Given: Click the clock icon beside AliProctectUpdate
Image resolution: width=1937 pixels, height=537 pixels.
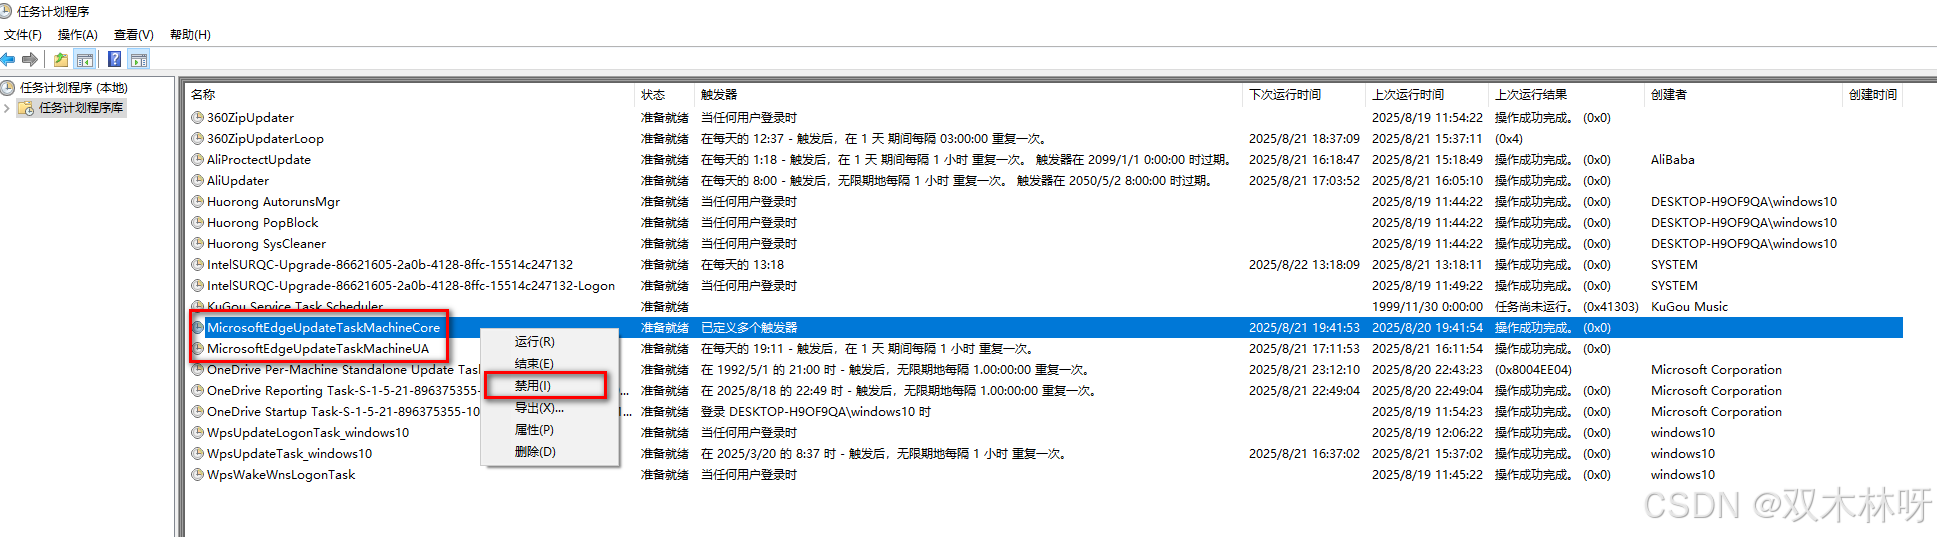Looking at the screenshot, I should (x=198, y=159).
